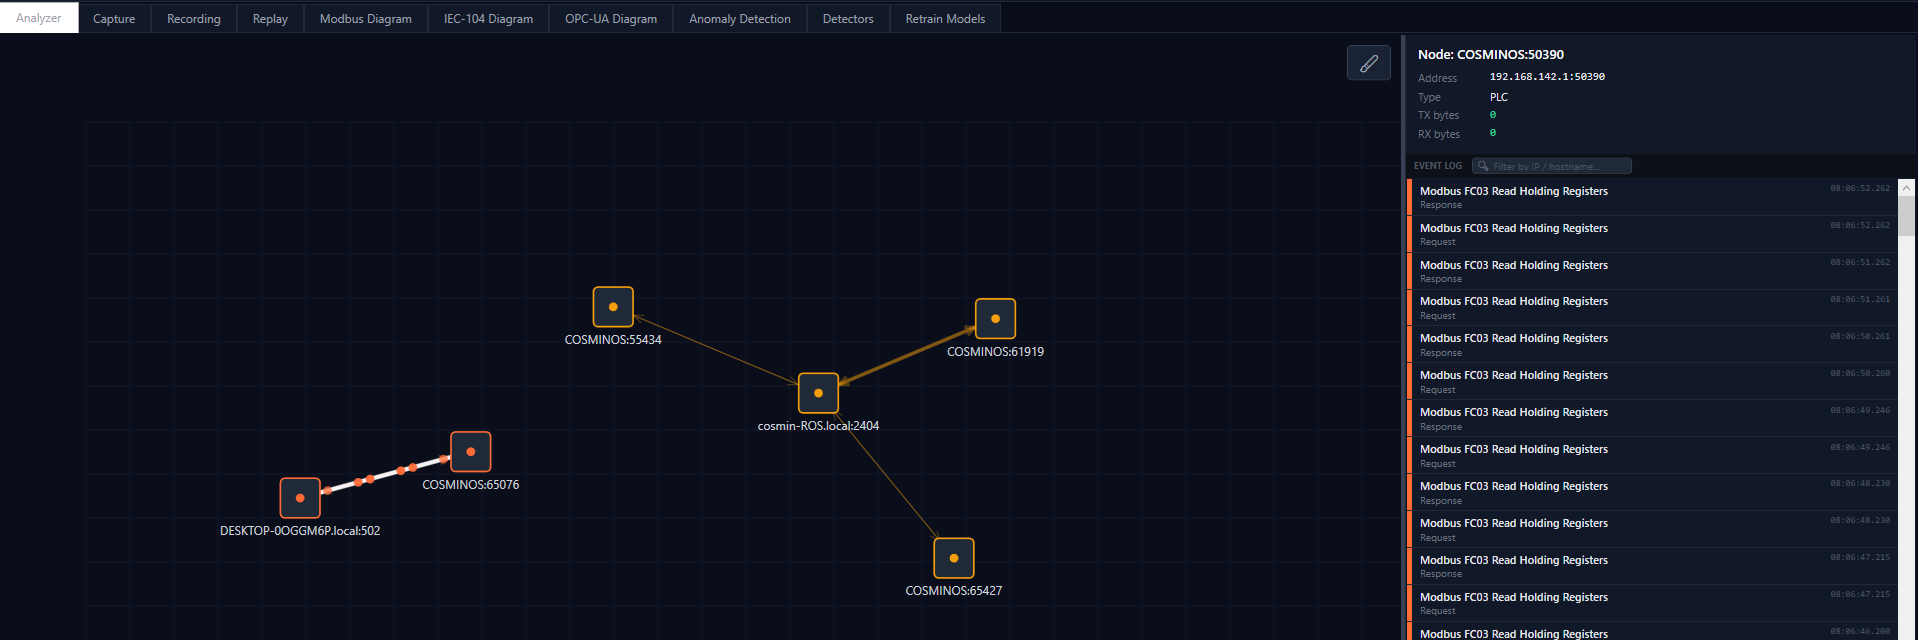Select the Response event at 08:06:52.262
This screenshot has width=1918, height=640.
click(1652, 197)
